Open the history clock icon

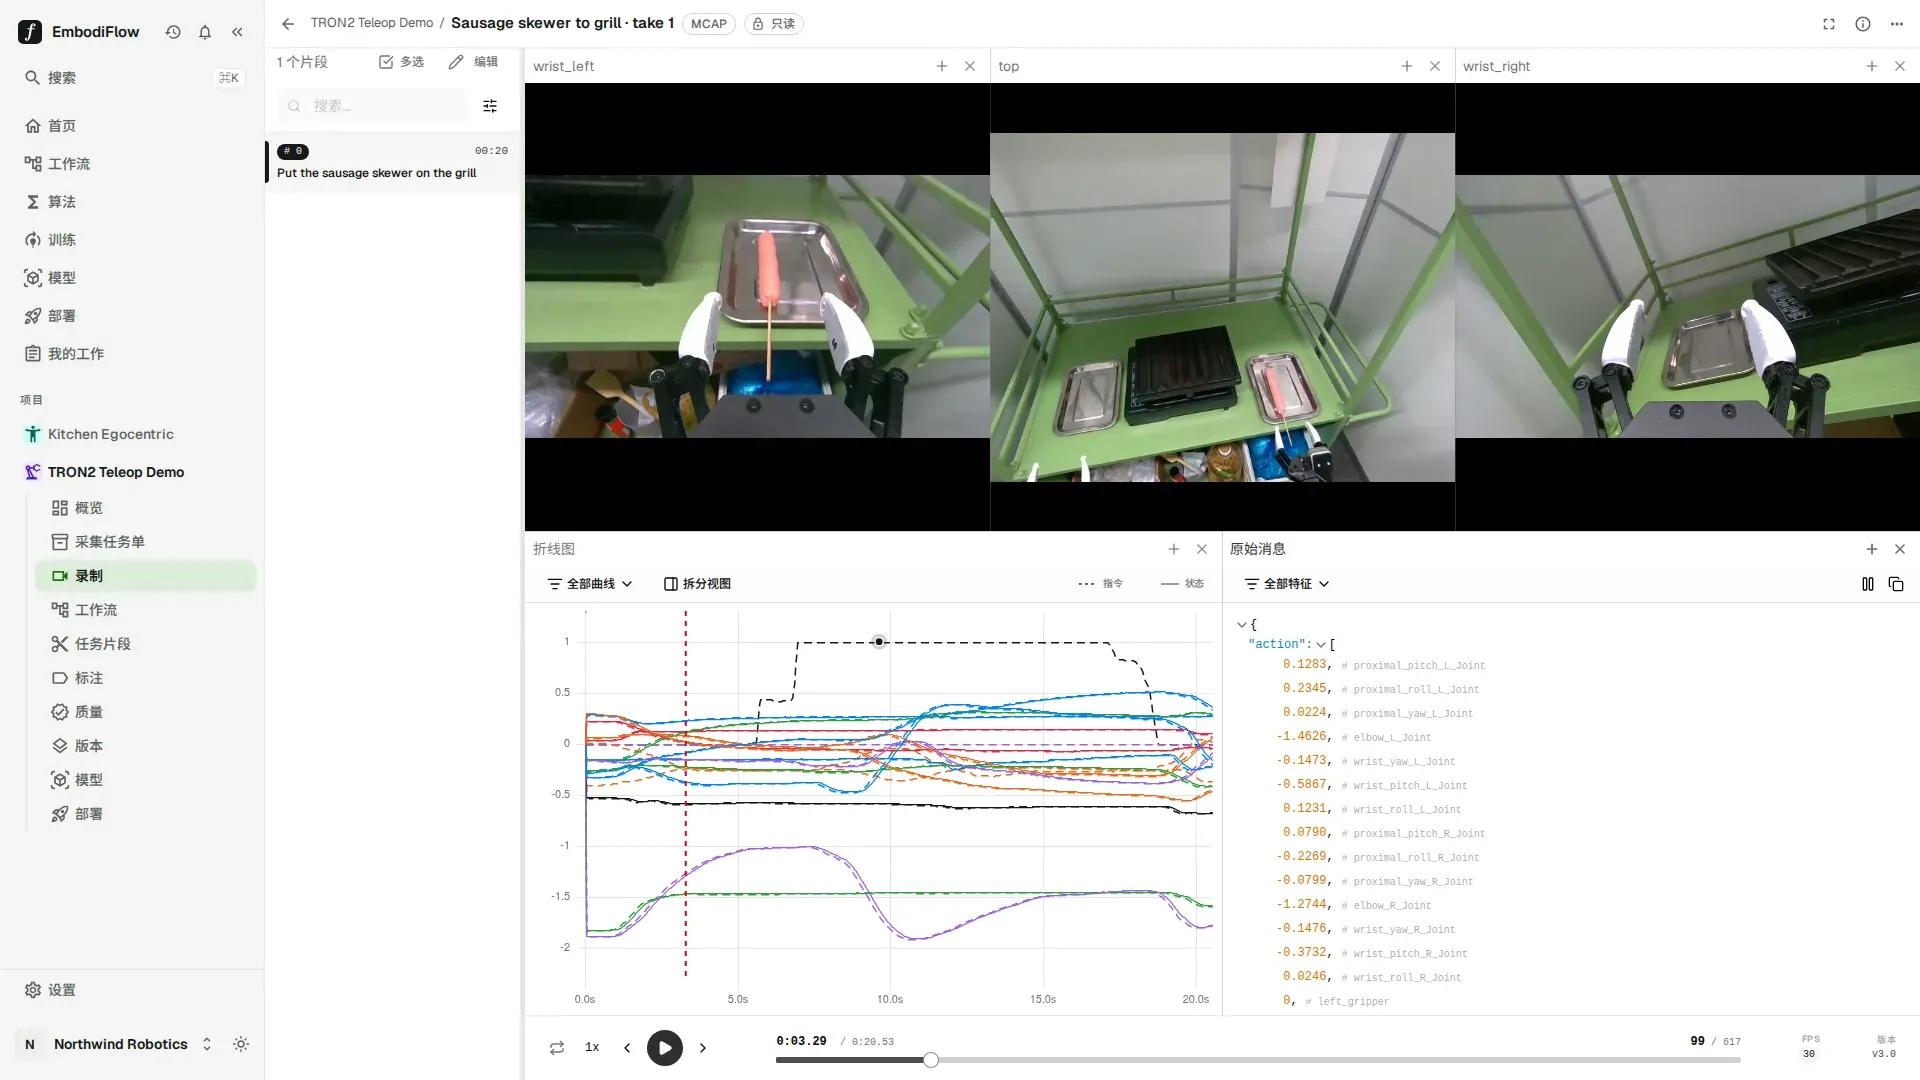173,32
